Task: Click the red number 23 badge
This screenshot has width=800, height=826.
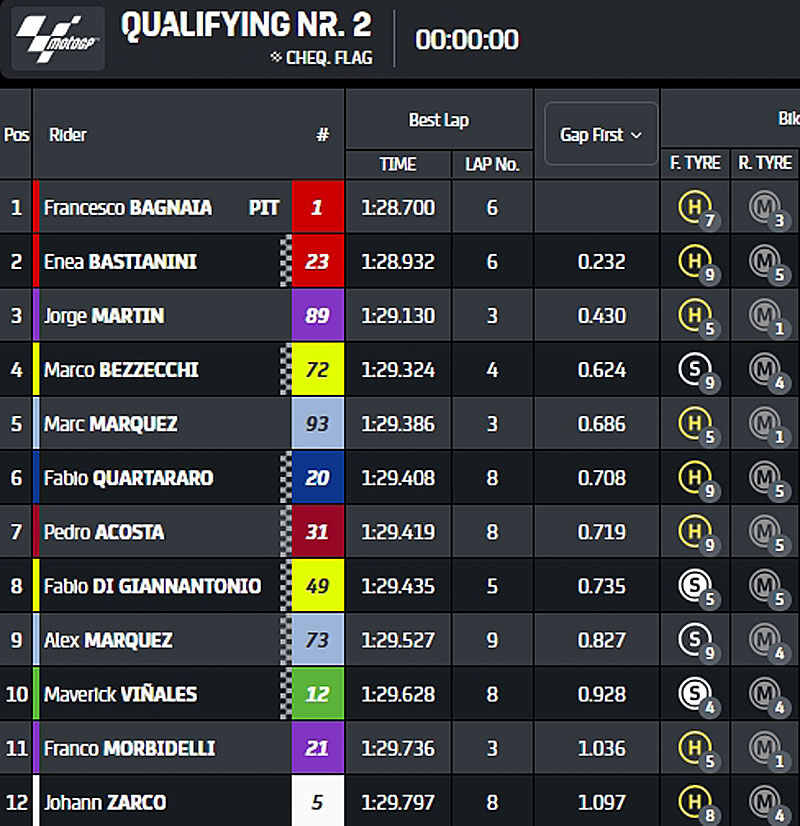Action: coord(317,262)
